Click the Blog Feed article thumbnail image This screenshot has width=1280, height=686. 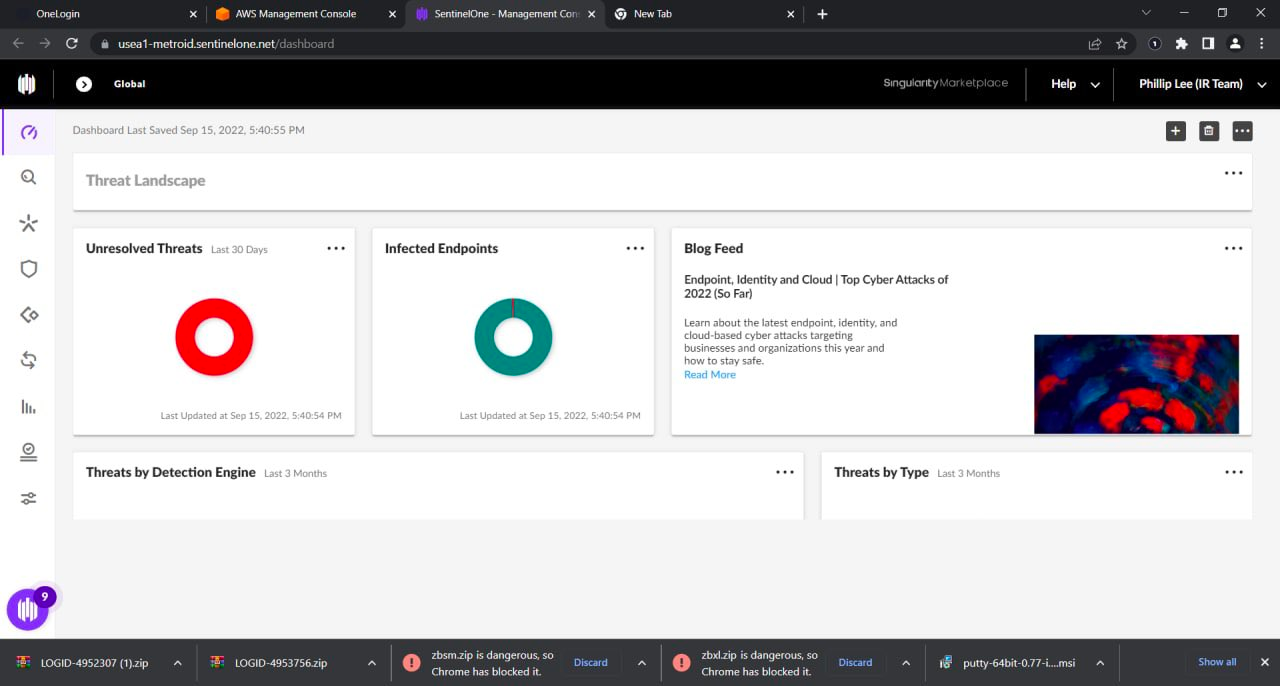[1136, 384]
